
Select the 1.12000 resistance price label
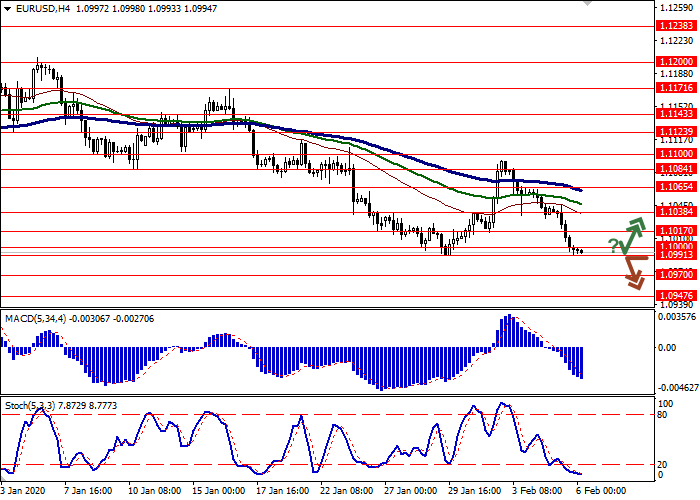[x=676, y=61]
